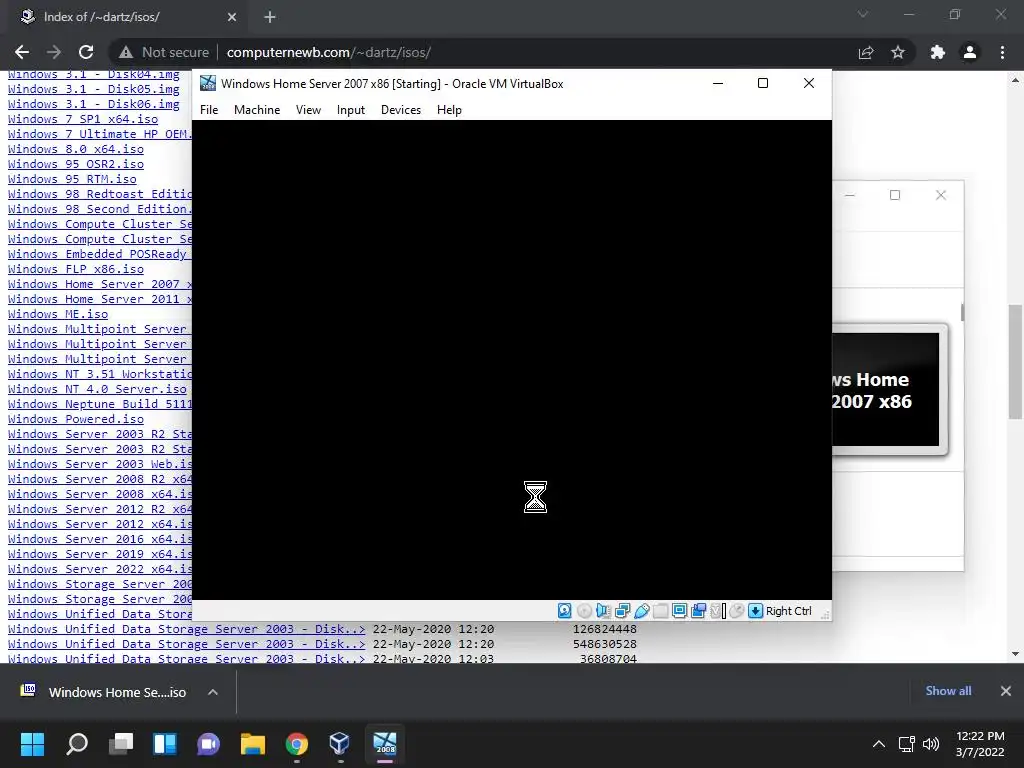Click the shared folders status icon
1024x768 pixels.
click(x=660, y=611)
